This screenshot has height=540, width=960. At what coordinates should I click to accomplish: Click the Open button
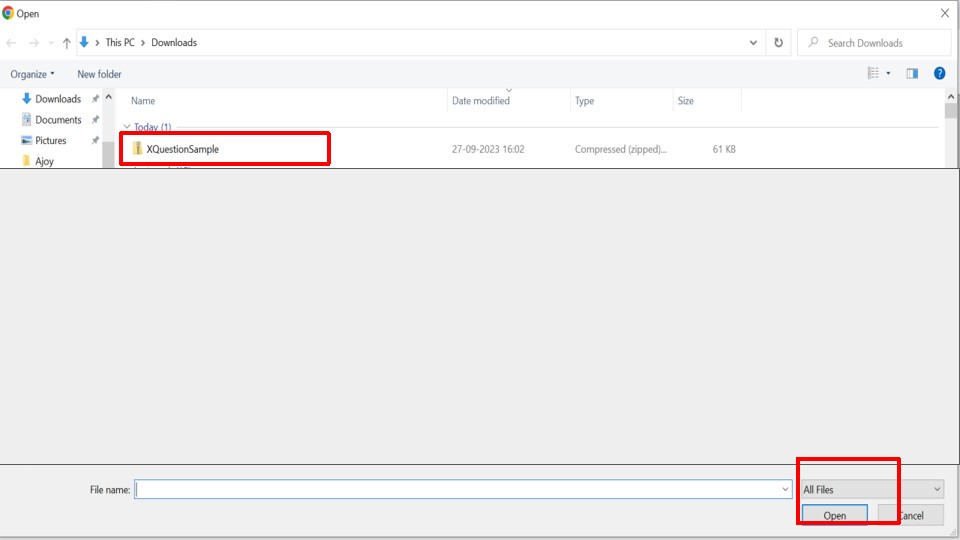pos(834,515)
